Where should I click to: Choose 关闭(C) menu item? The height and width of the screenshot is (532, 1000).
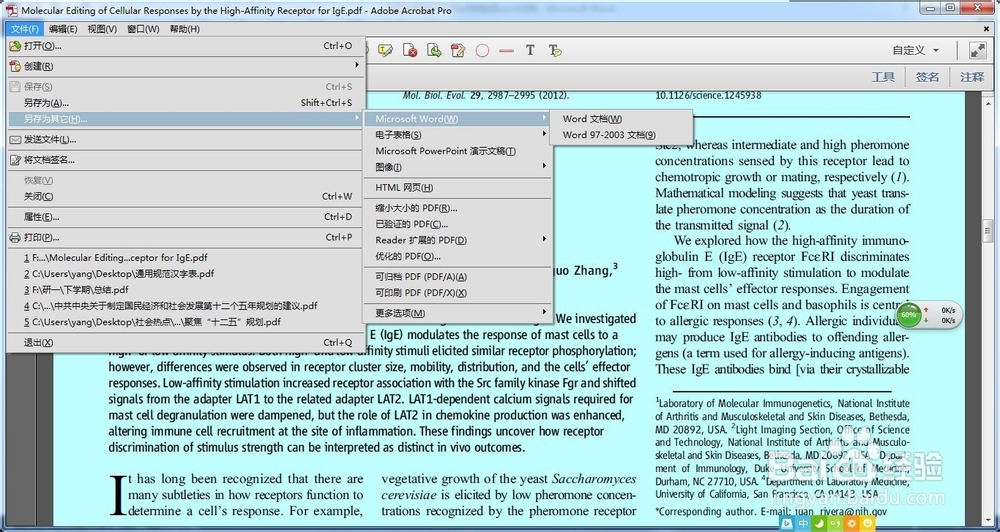(185, 196)
